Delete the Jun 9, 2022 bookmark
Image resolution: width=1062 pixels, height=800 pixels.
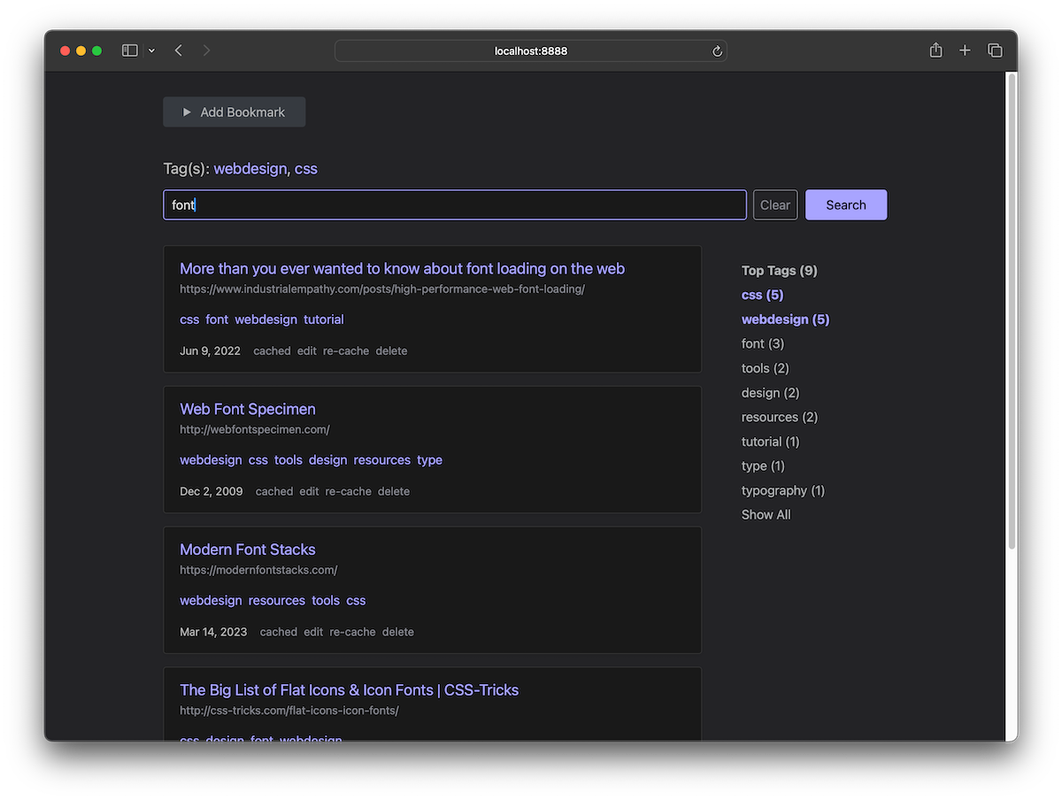[x=391, y=351]
